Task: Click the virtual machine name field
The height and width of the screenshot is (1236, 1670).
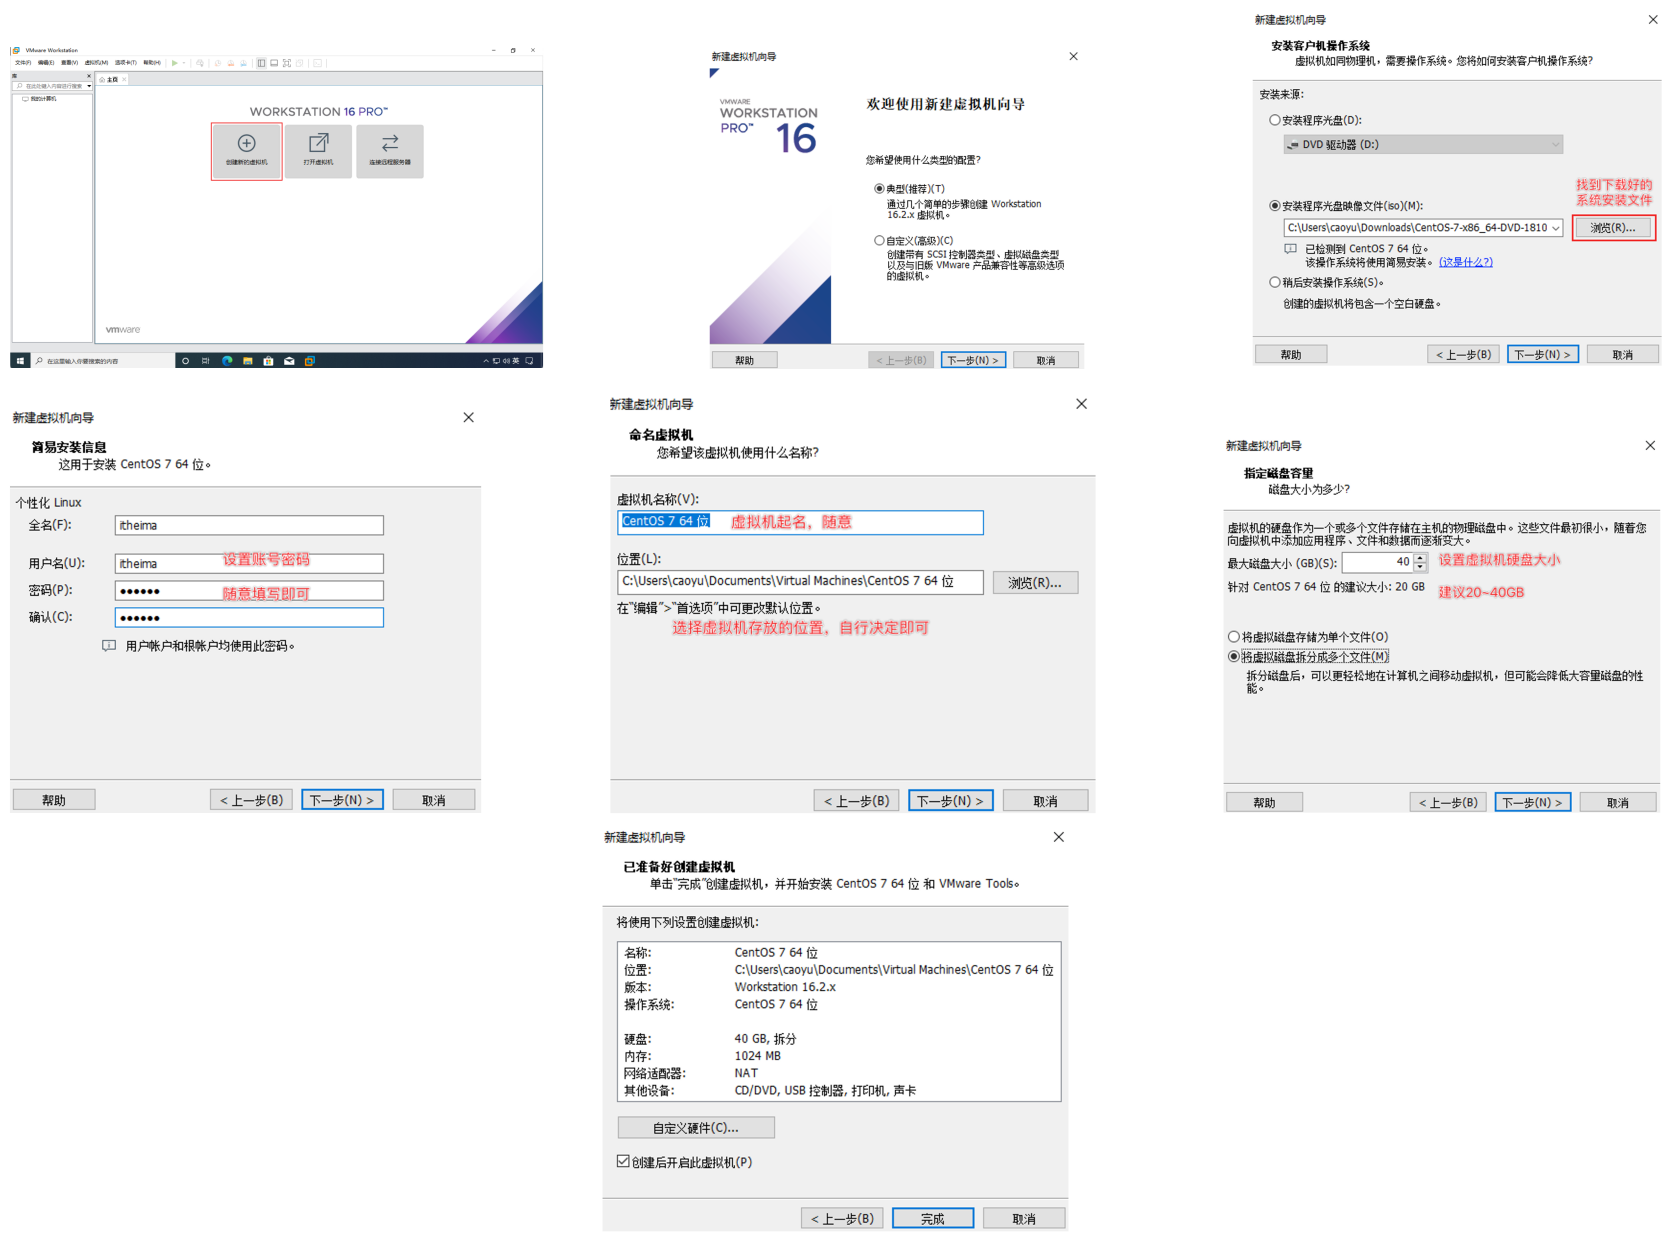Action: pos(800,522)
